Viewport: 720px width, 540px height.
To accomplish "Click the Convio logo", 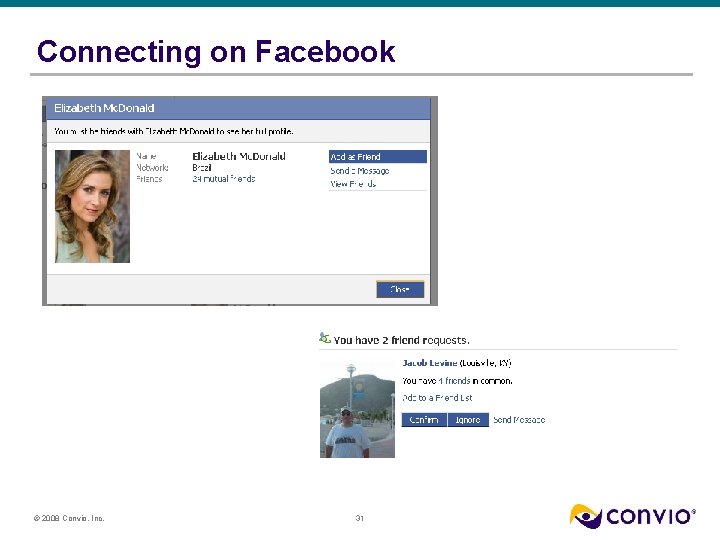I will [x=633, y=516].
